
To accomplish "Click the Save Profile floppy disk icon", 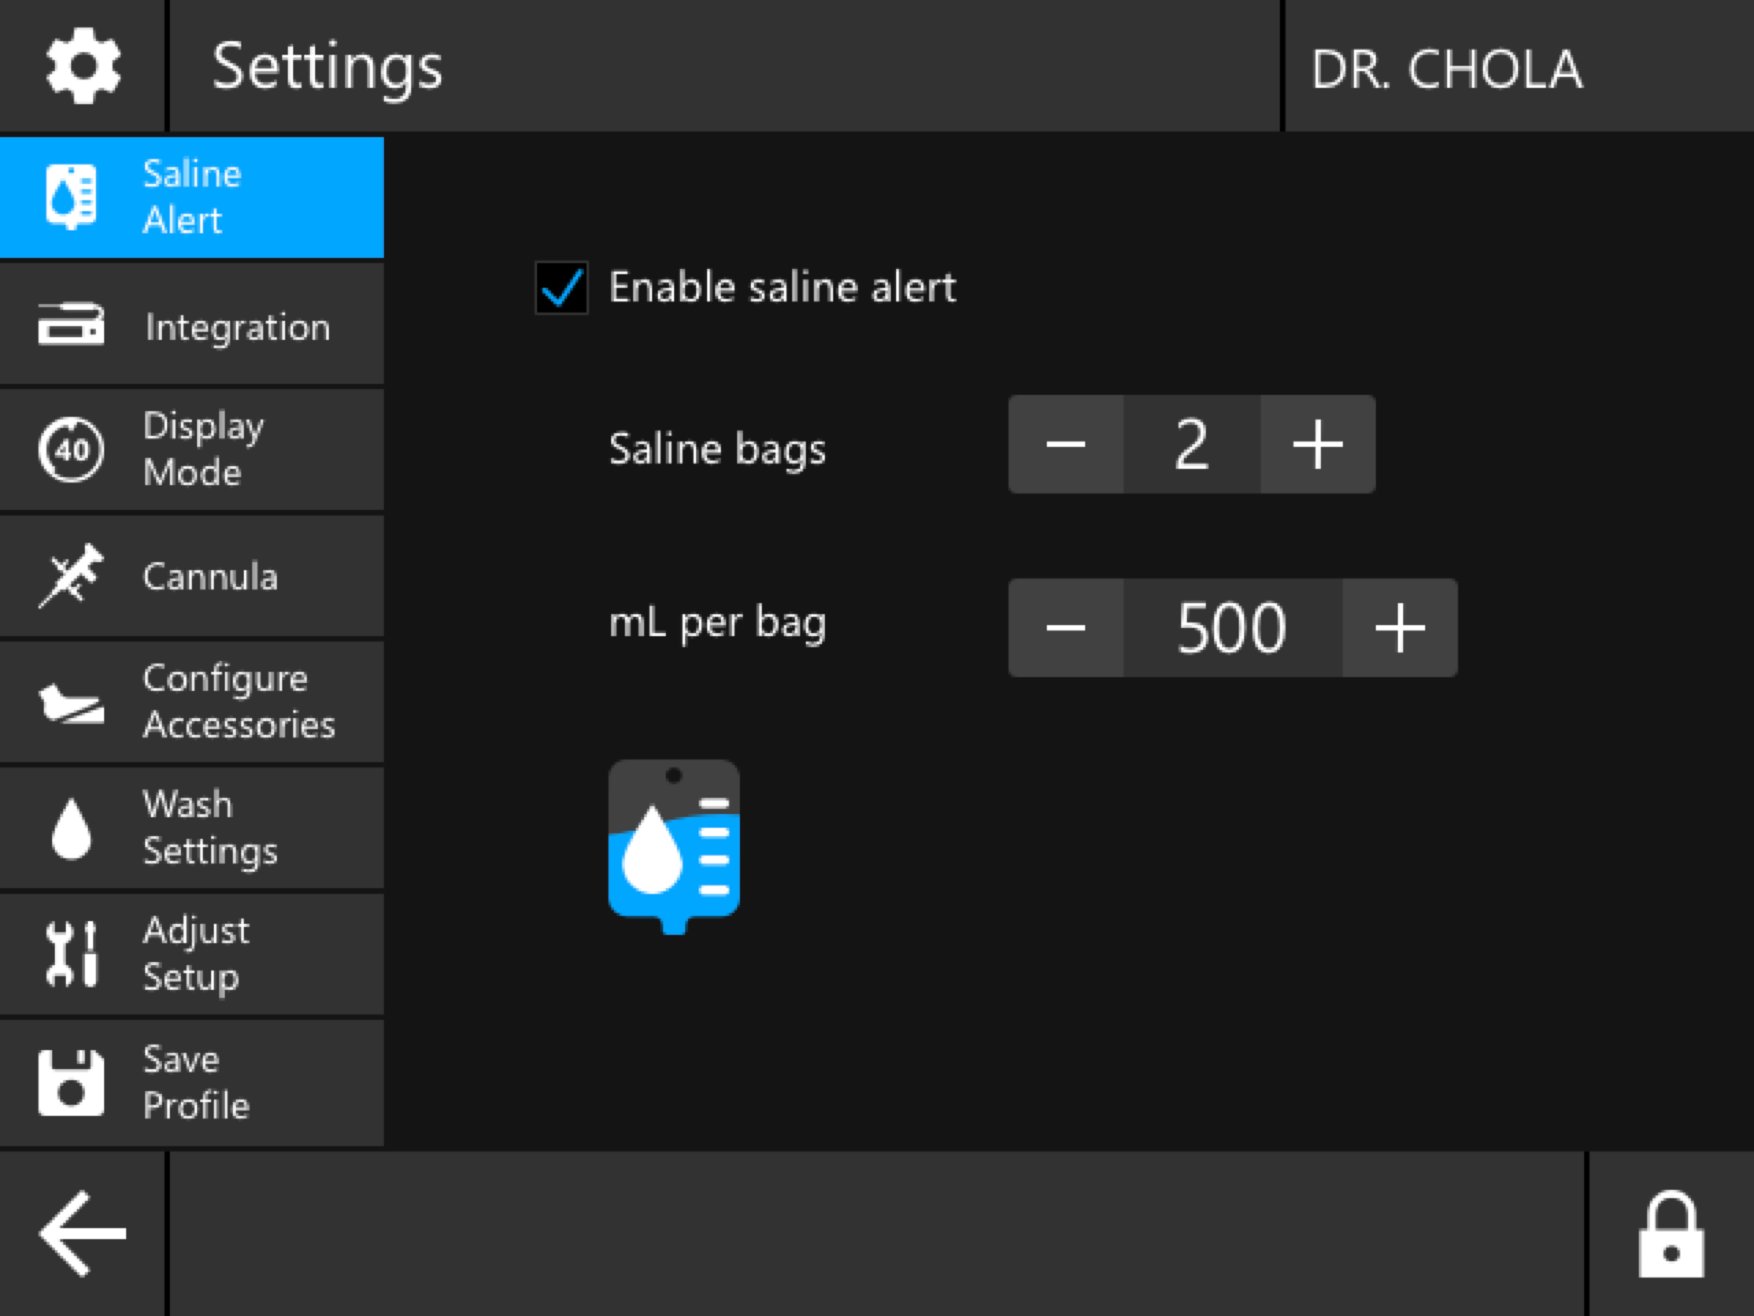I will (x=71, y=1082).
